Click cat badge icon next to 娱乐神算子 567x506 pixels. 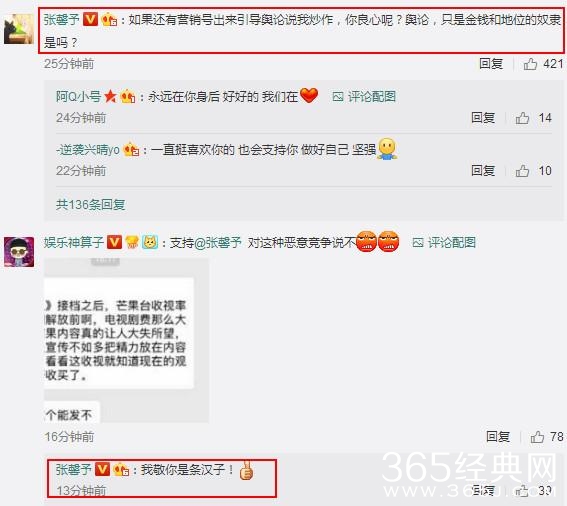(150, 242)
